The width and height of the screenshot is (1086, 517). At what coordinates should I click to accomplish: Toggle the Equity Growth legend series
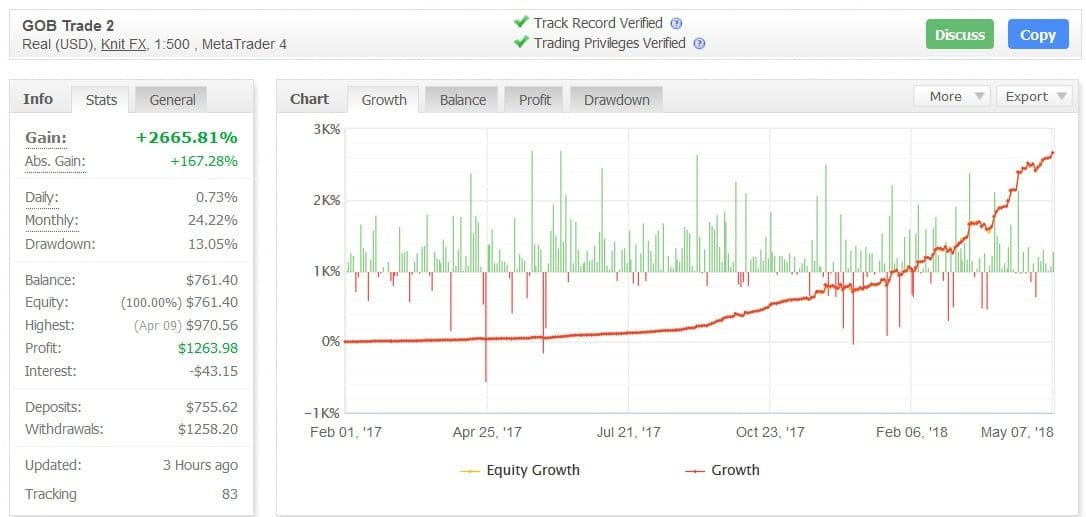(519, 470)
